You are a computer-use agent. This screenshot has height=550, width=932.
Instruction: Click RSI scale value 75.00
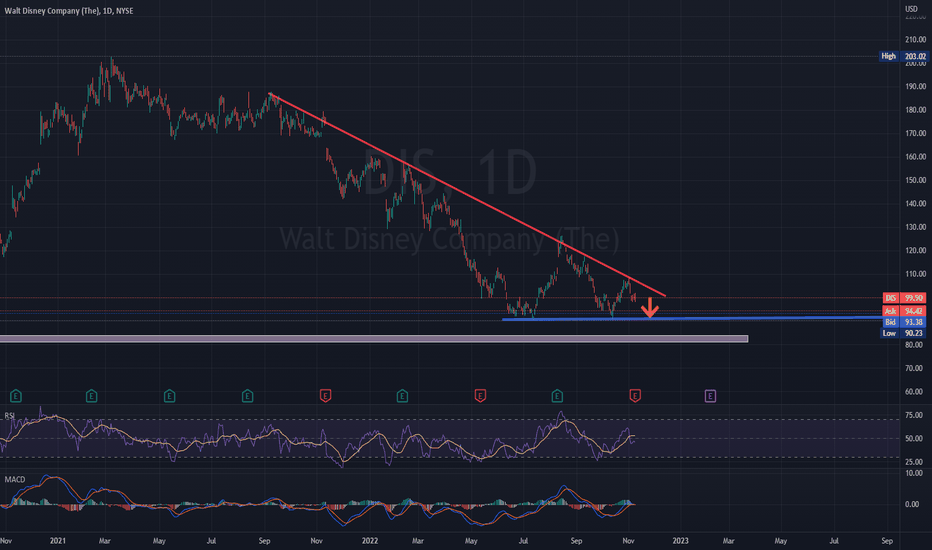914,415
